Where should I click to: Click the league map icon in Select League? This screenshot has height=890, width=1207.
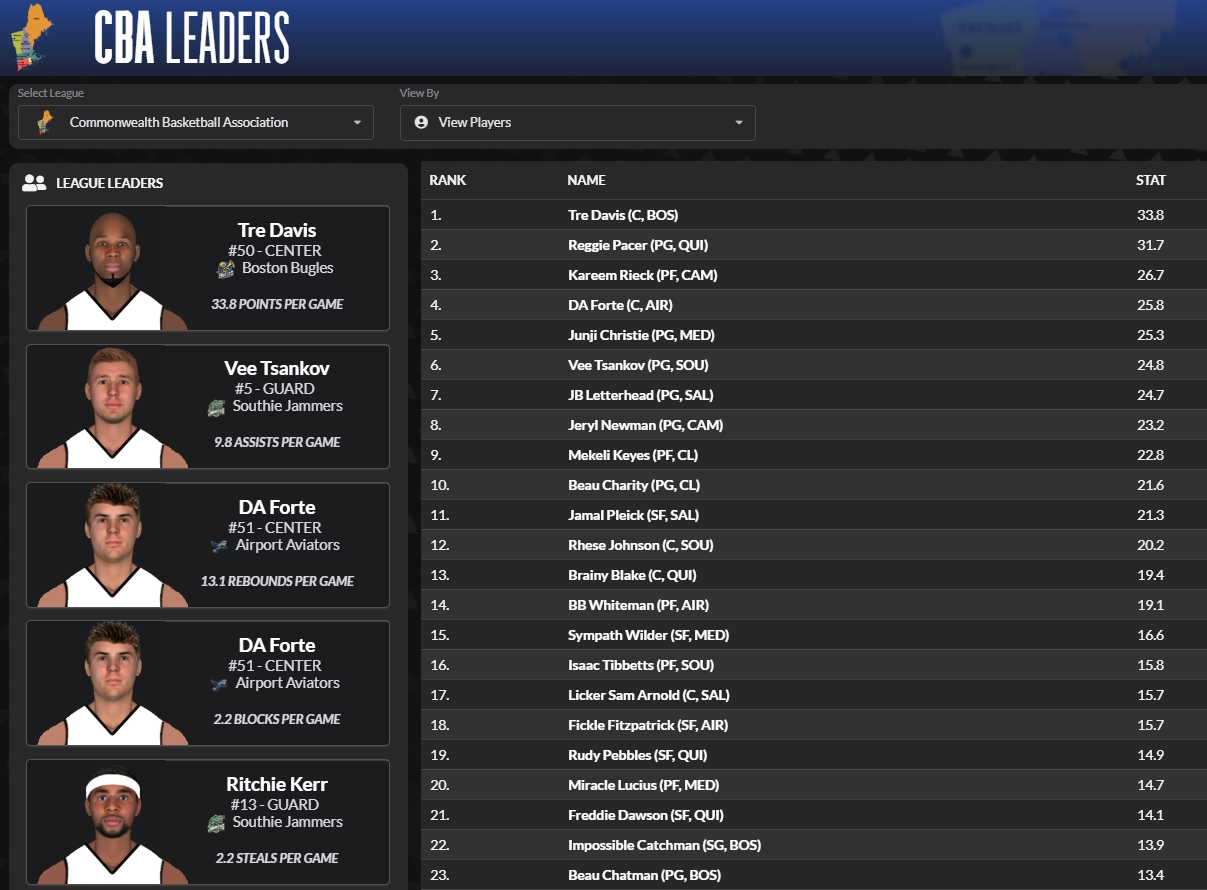tap(44, 122)
